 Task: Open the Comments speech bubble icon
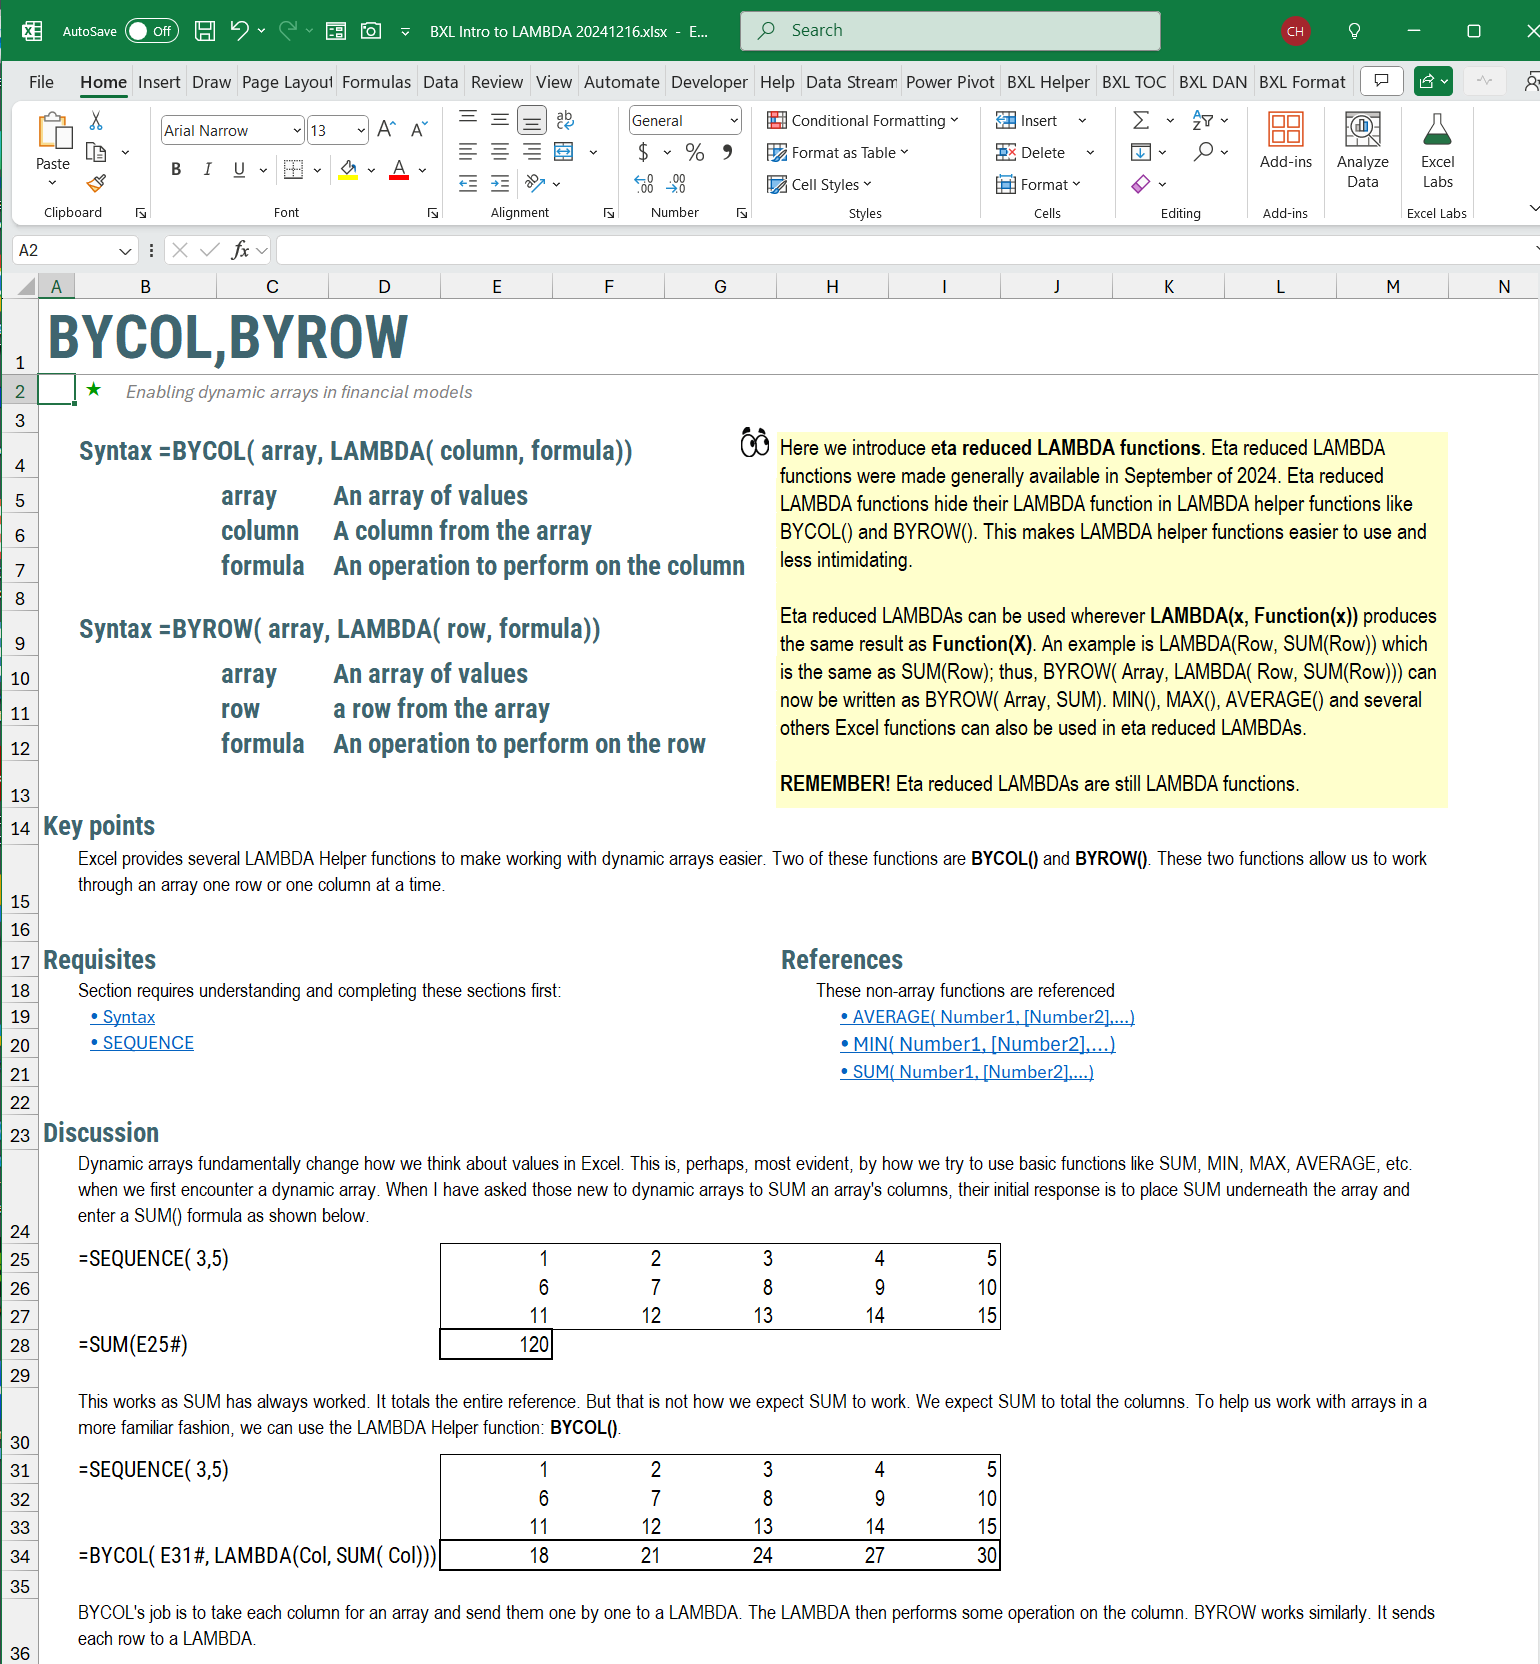[x=1381, y=81]
